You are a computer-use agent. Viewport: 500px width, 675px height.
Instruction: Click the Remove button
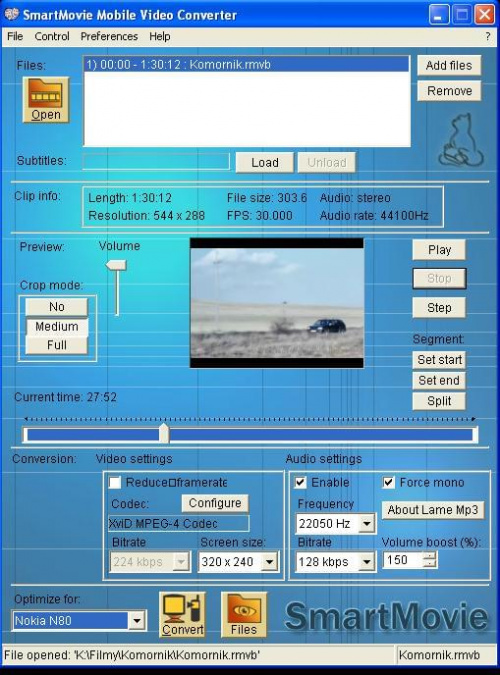coord(449,91)
